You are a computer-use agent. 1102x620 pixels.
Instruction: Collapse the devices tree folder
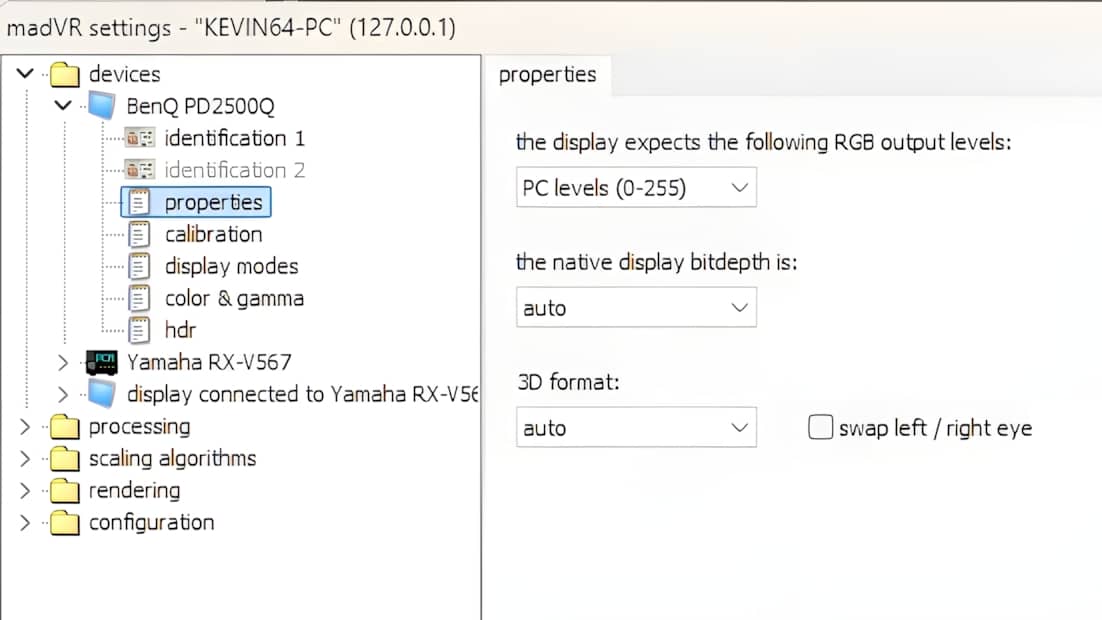(x=26, y=74)
